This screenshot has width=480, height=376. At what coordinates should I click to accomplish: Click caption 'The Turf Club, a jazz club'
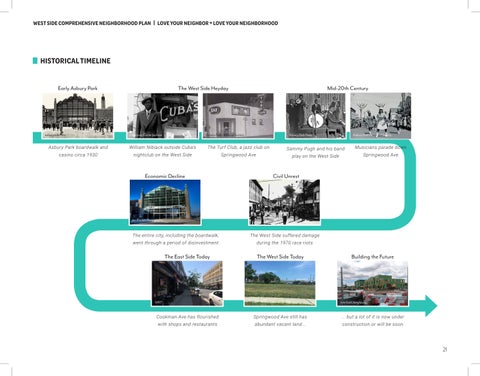[239, 151]
